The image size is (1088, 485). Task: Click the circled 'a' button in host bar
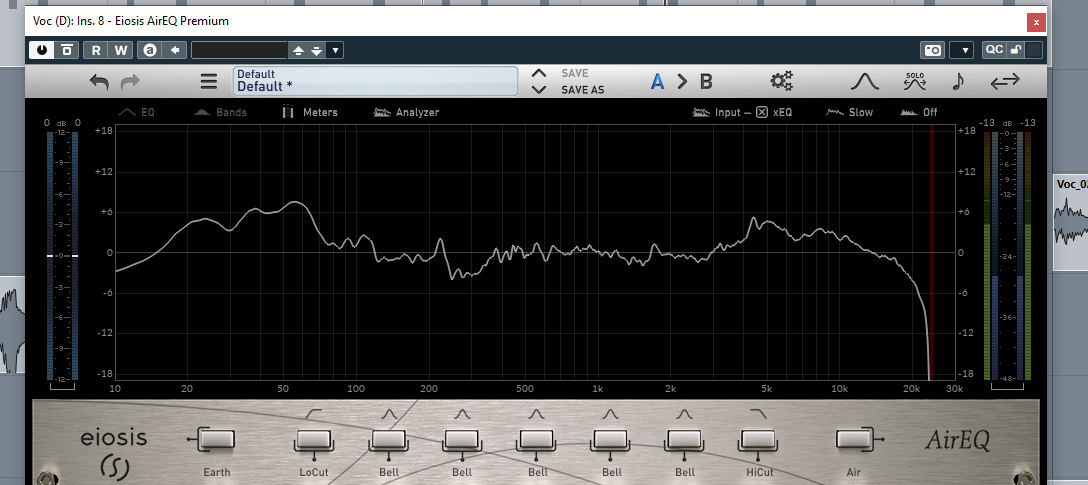click(150, 50)
